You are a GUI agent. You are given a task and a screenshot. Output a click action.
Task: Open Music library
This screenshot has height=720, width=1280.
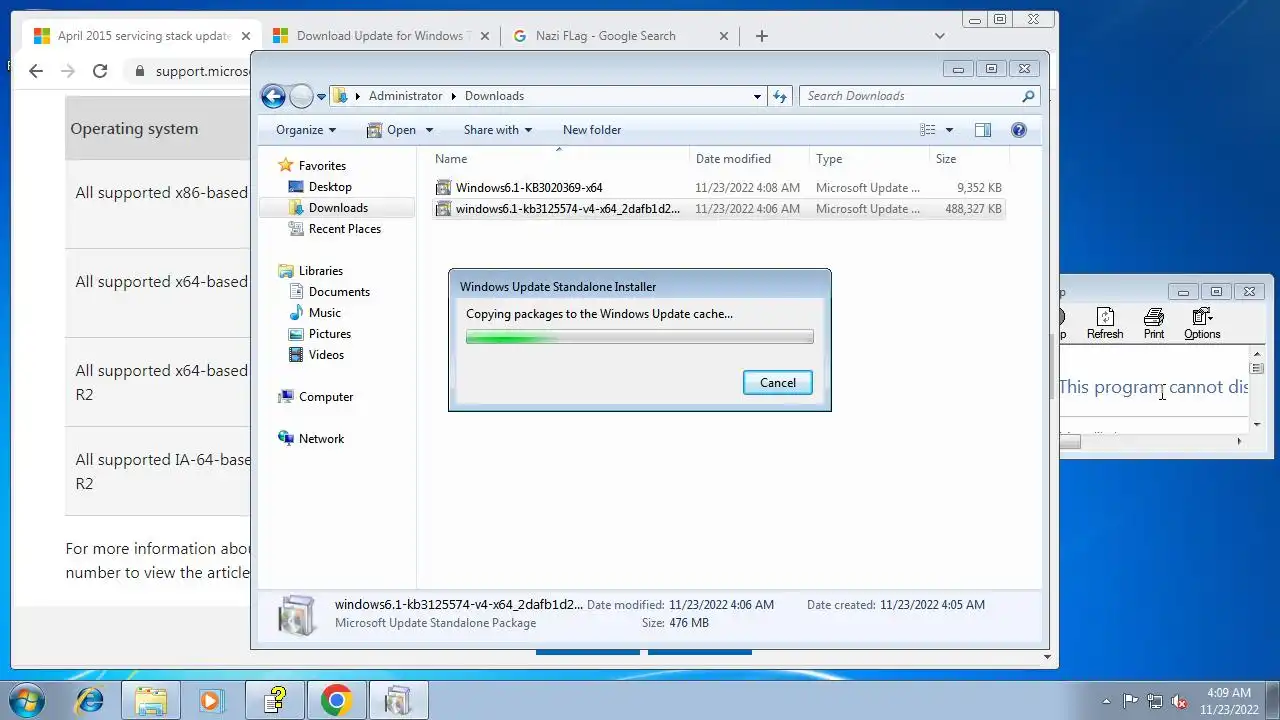tap(324, 313)
